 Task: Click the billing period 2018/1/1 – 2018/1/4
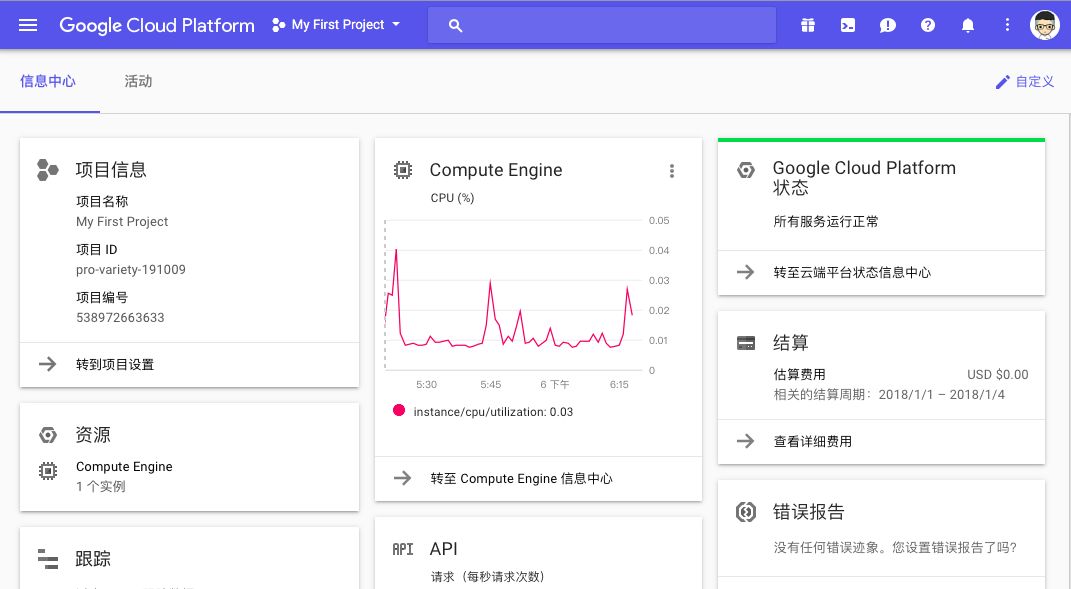941,395
